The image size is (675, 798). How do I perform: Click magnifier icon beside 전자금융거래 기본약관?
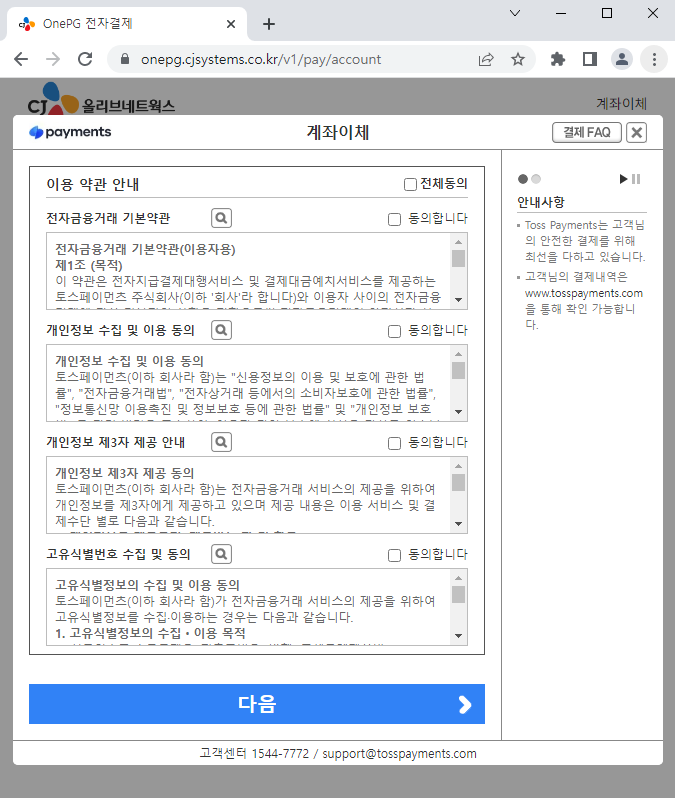221,218
